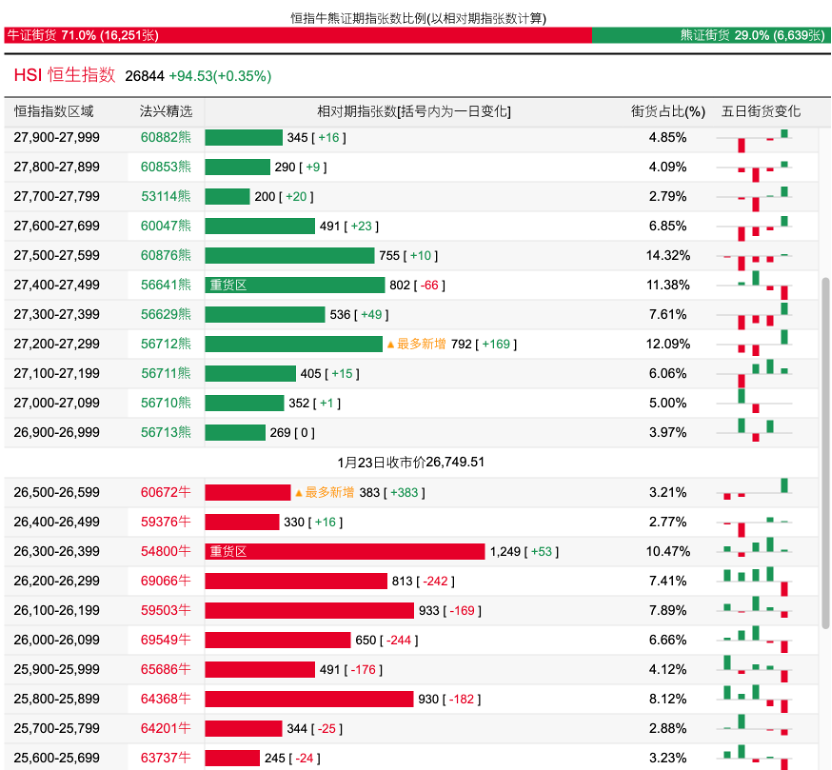Open bear certificate link 56641熊
The image size is (832, 770).
pyautogui.click(x=166, y=285)
